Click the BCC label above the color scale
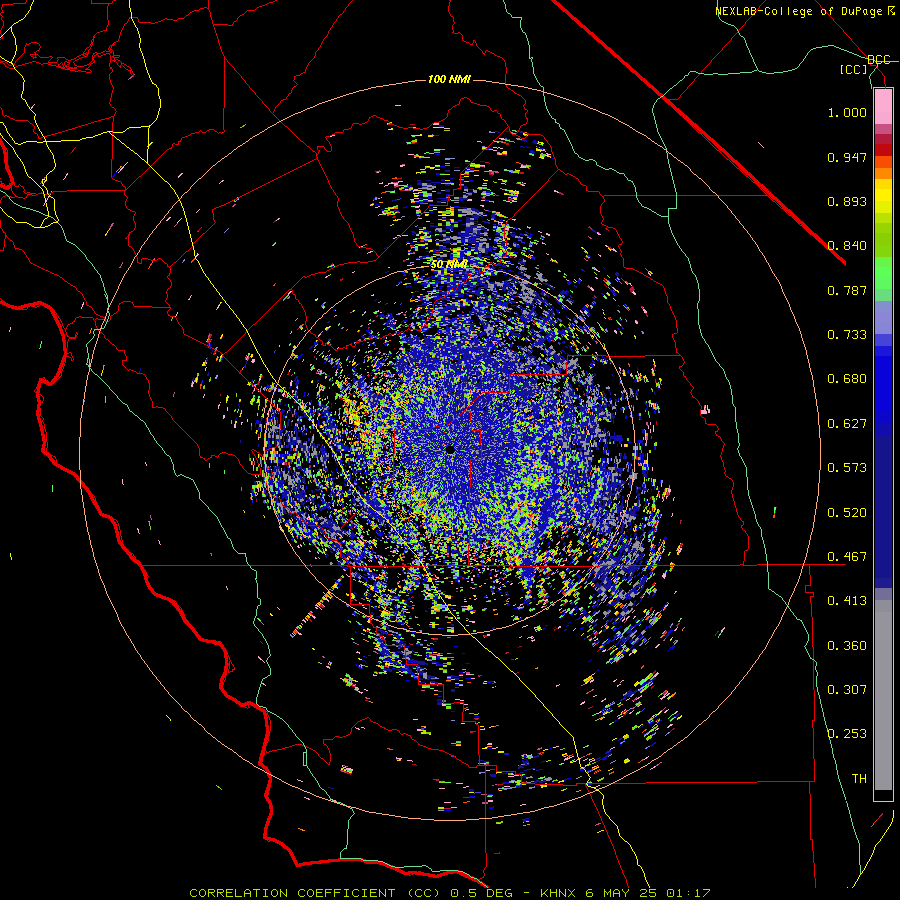Viewport: 900px width, 900px height. (878, 60)
